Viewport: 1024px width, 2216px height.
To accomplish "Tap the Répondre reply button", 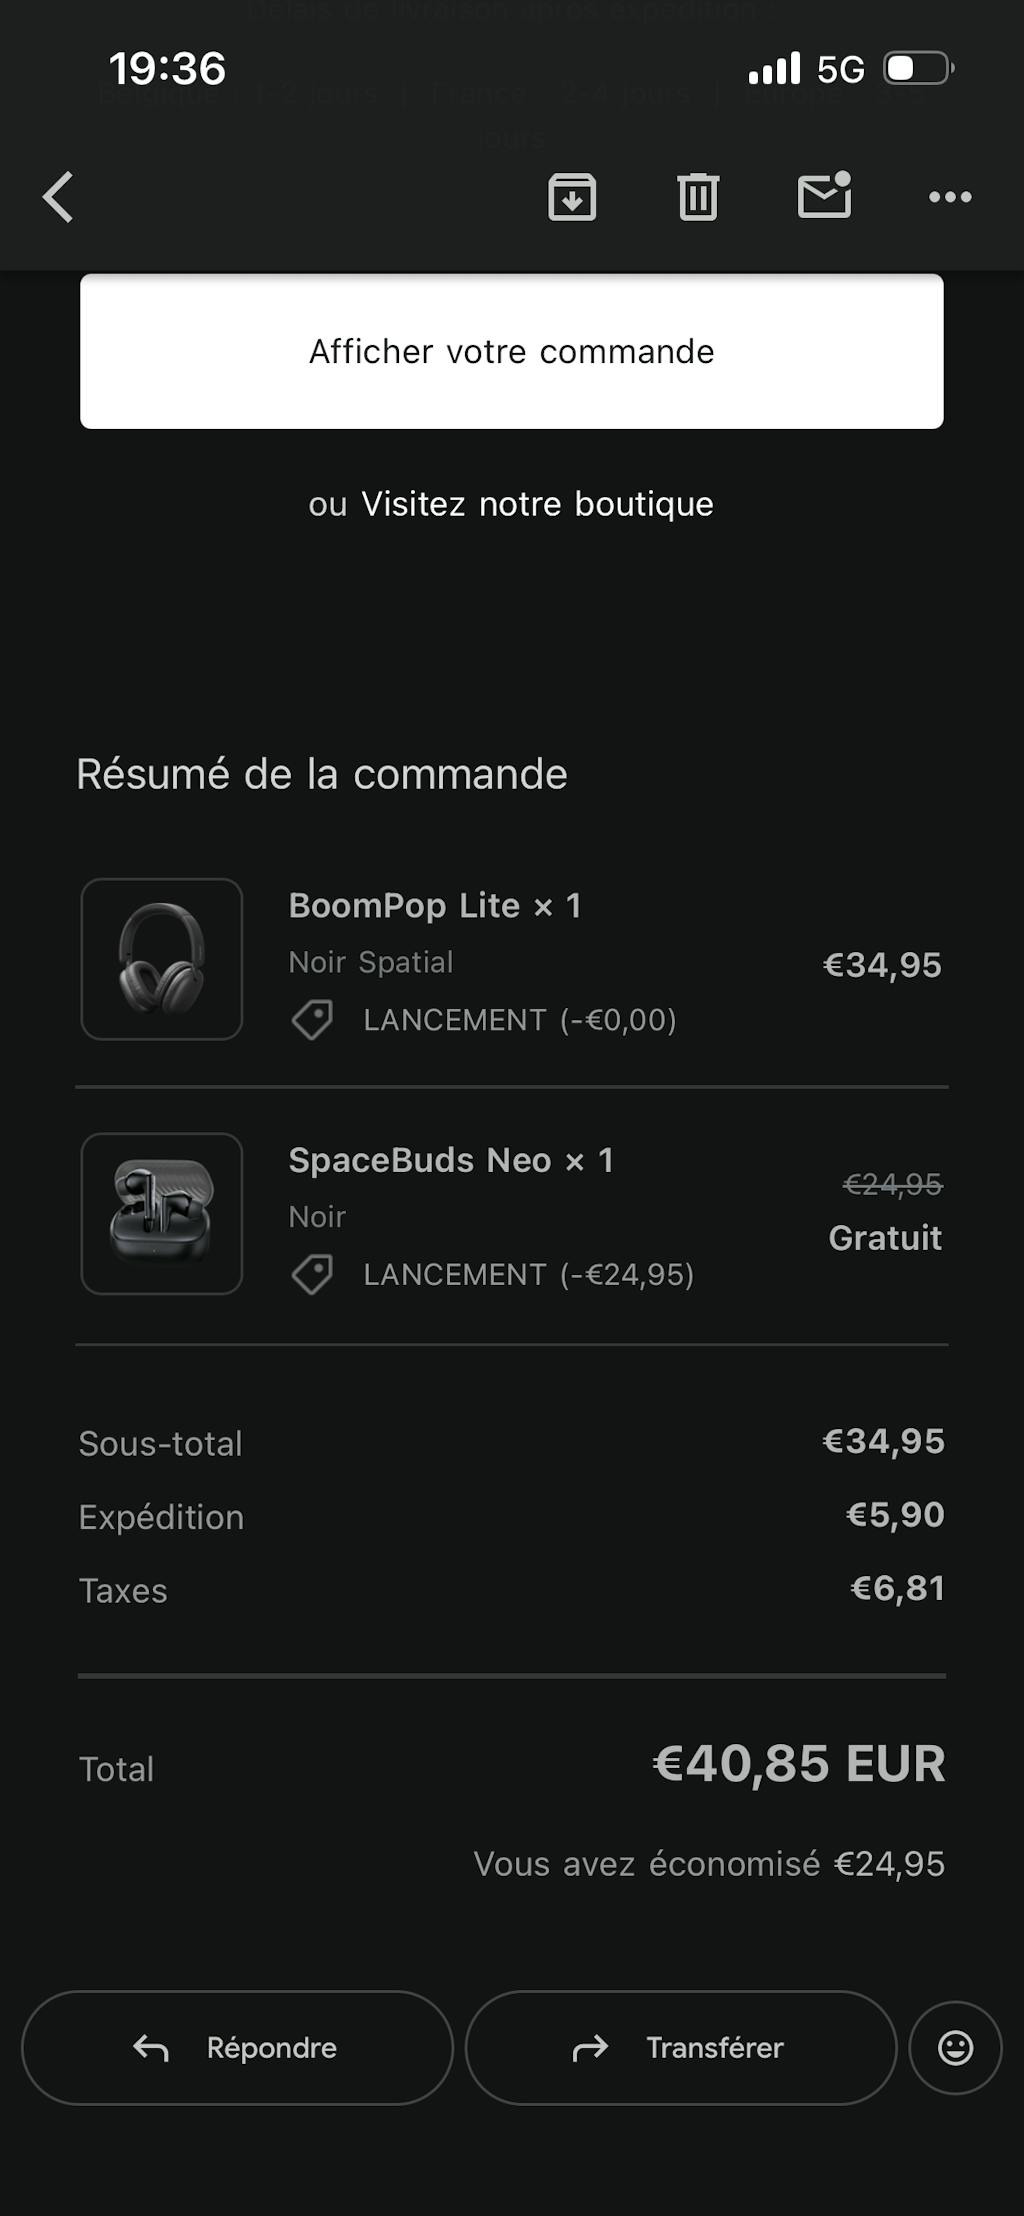I will [x=237, y=2047].
